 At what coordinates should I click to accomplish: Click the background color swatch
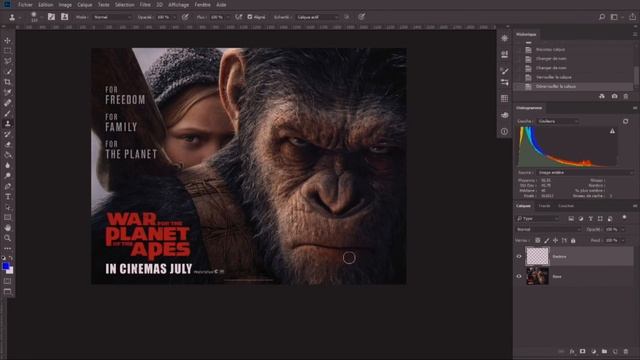click(11, 271)
